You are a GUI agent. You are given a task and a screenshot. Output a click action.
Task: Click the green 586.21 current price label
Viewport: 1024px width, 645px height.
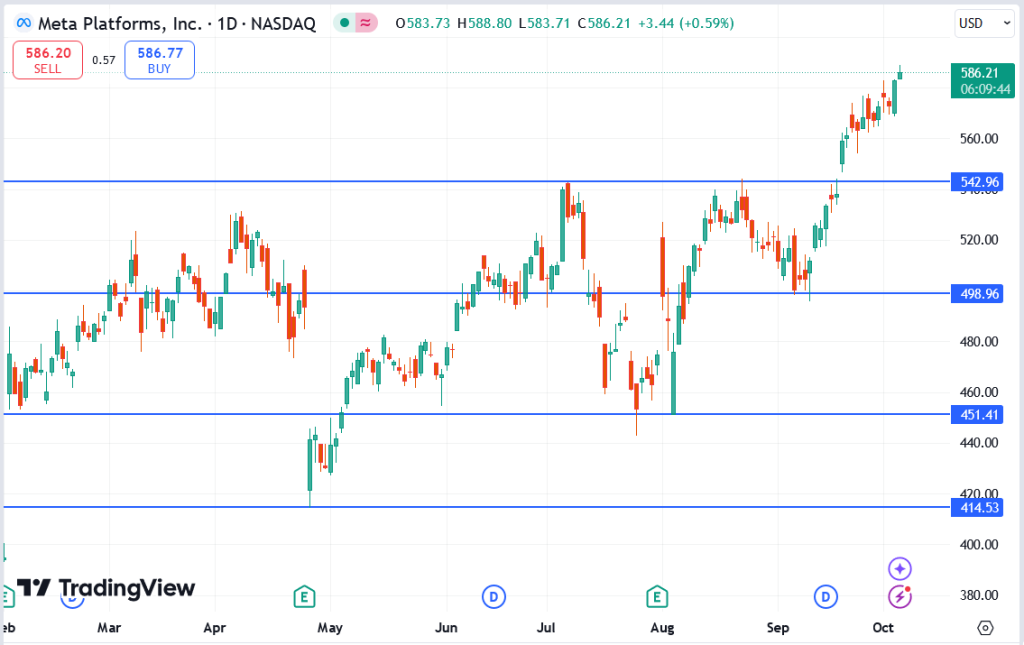point(983,81)
